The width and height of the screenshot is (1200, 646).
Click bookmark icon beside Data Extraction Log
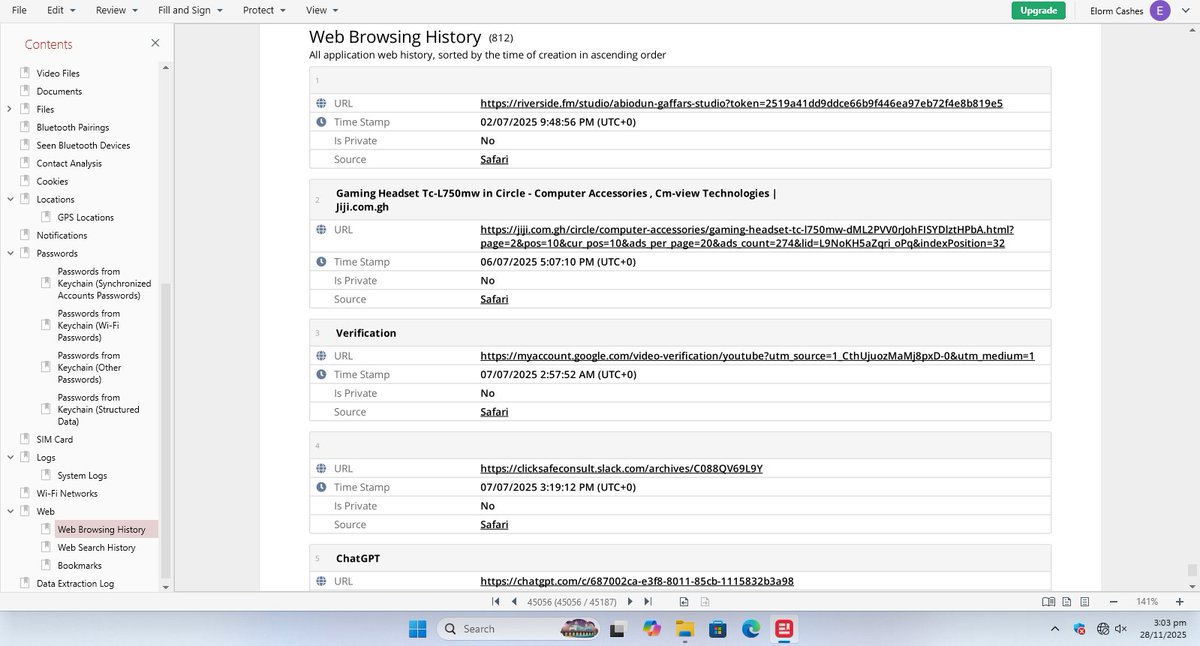(25, 583)
